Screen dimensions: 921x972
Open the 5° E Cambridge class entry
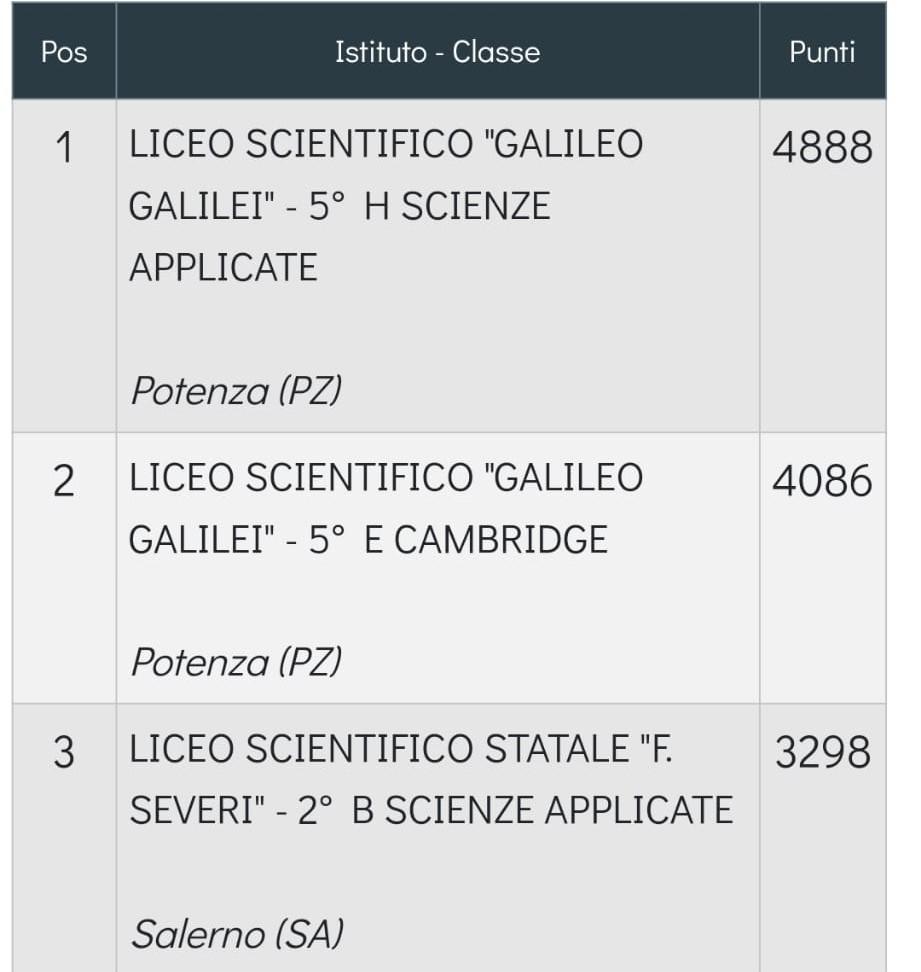click(x=438, y=568)
